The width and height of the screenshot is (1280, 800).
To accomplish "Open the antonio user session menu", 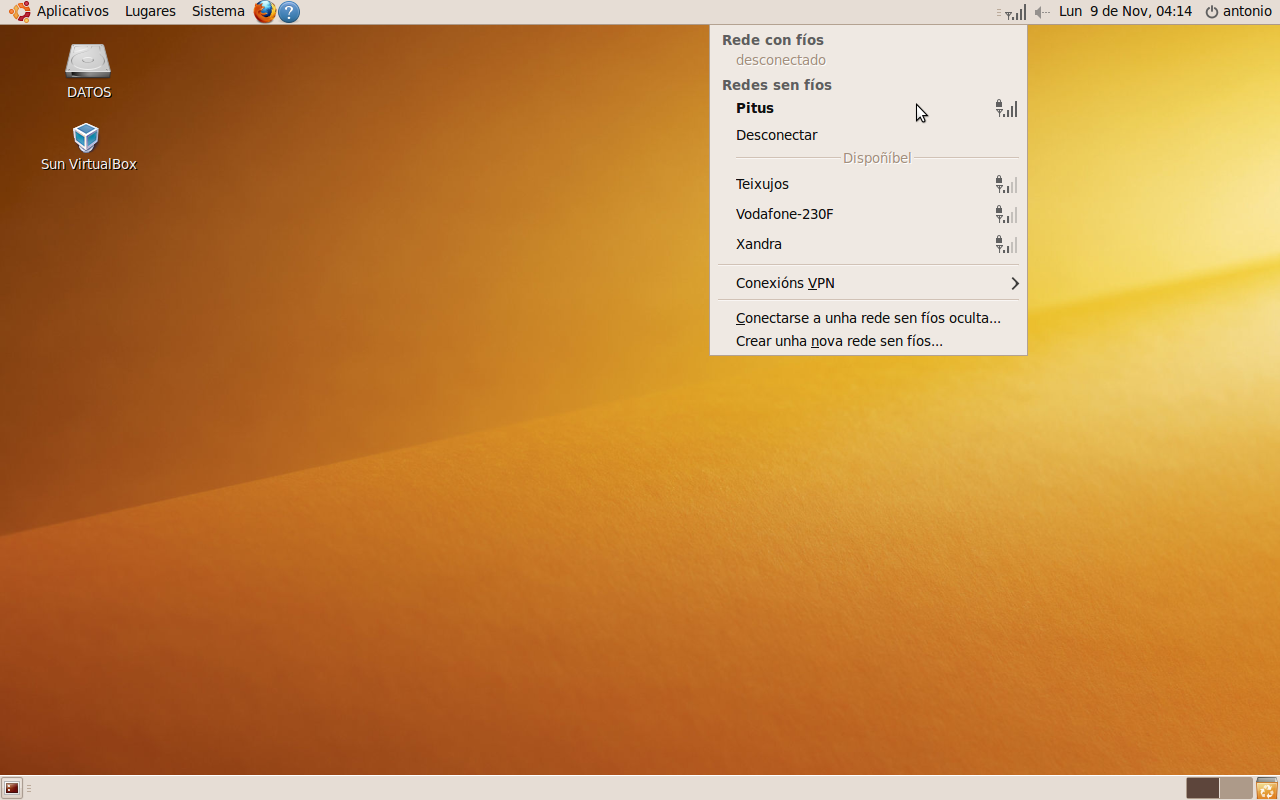I will 1238,12.
